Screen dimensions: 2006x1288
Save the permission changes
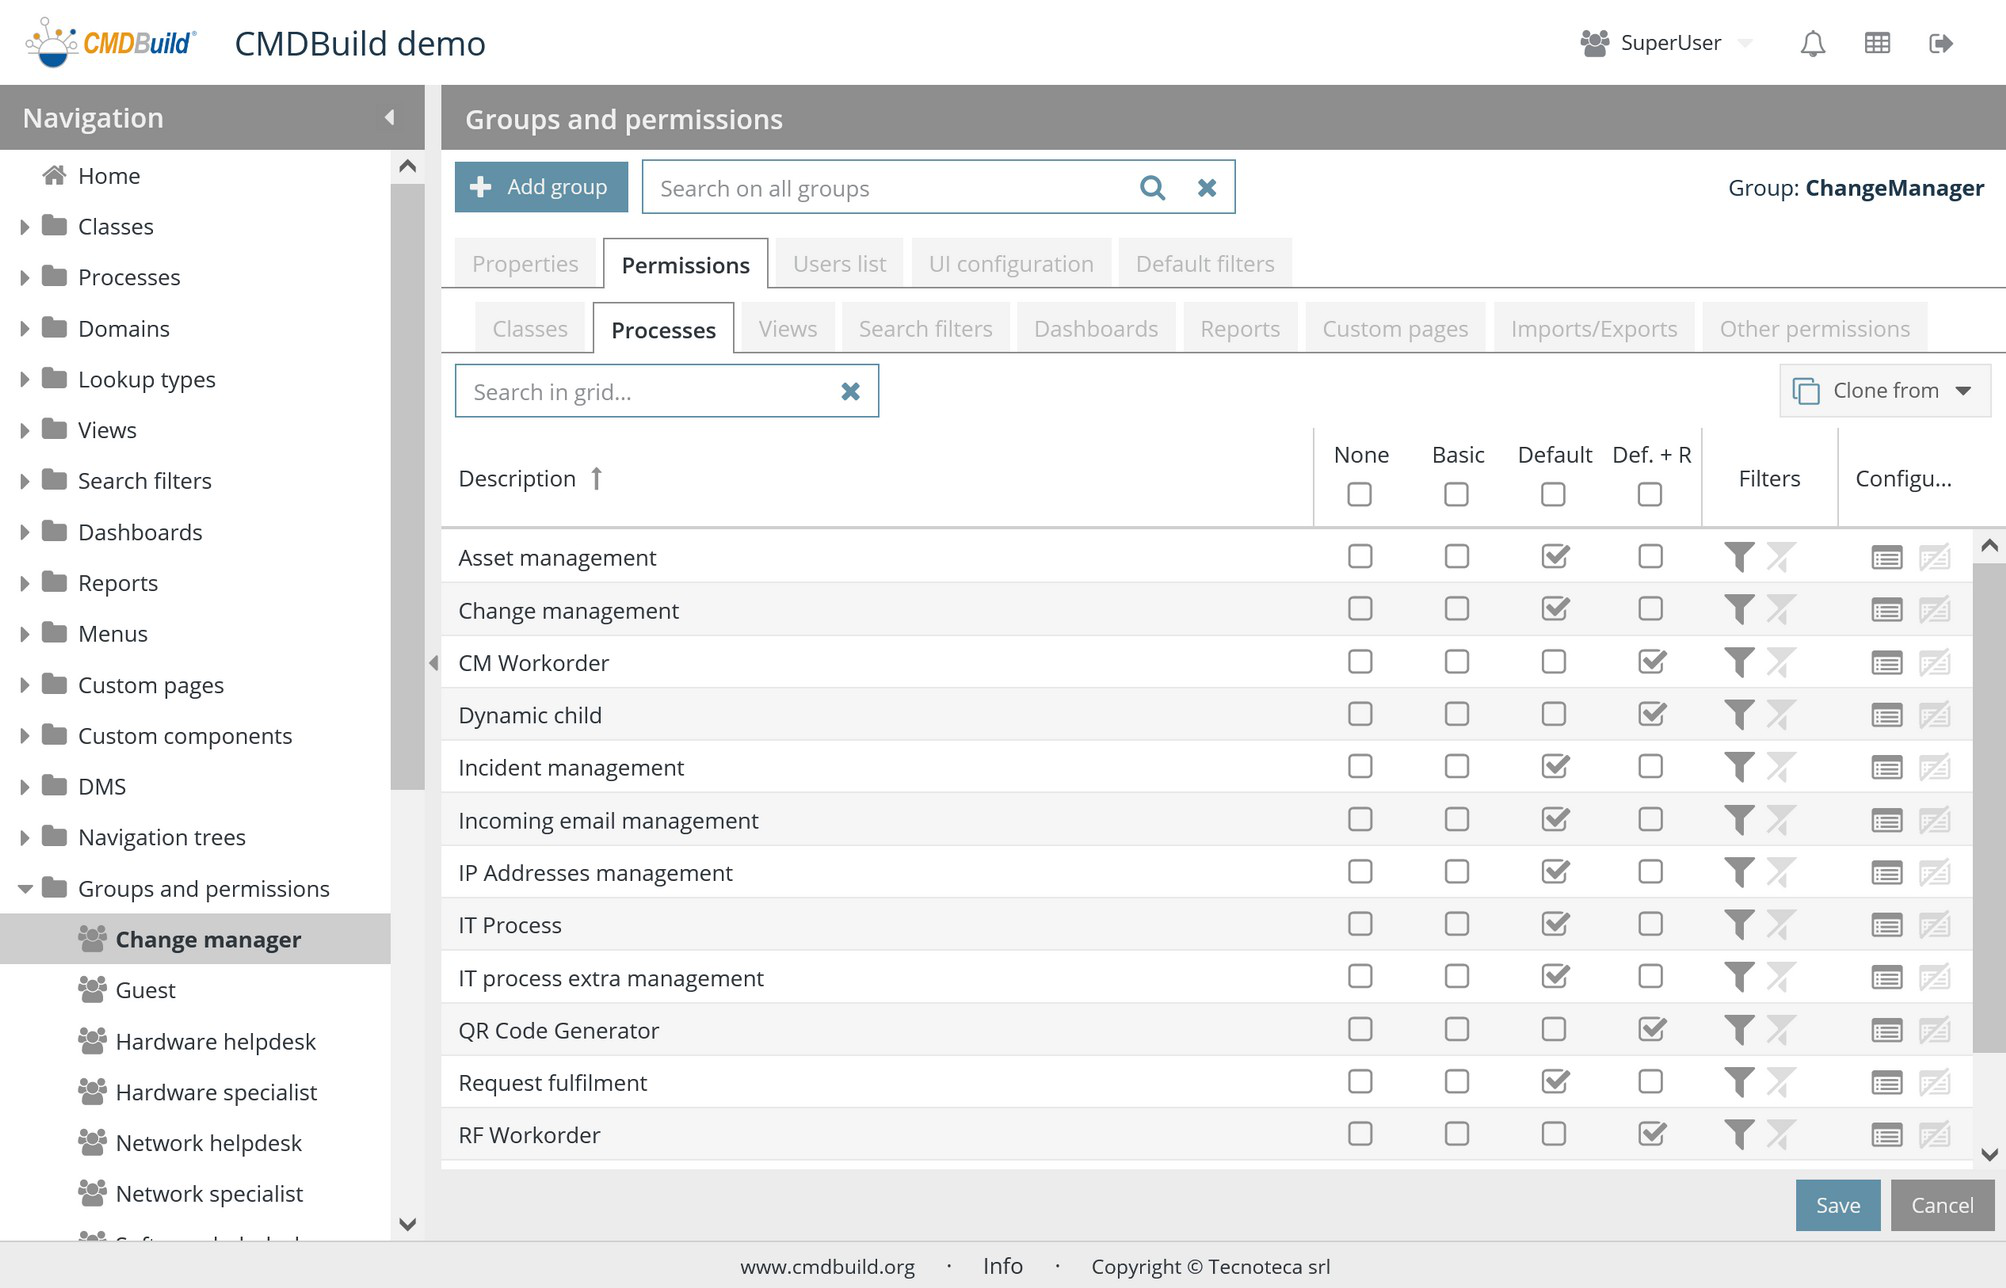1837,1205
